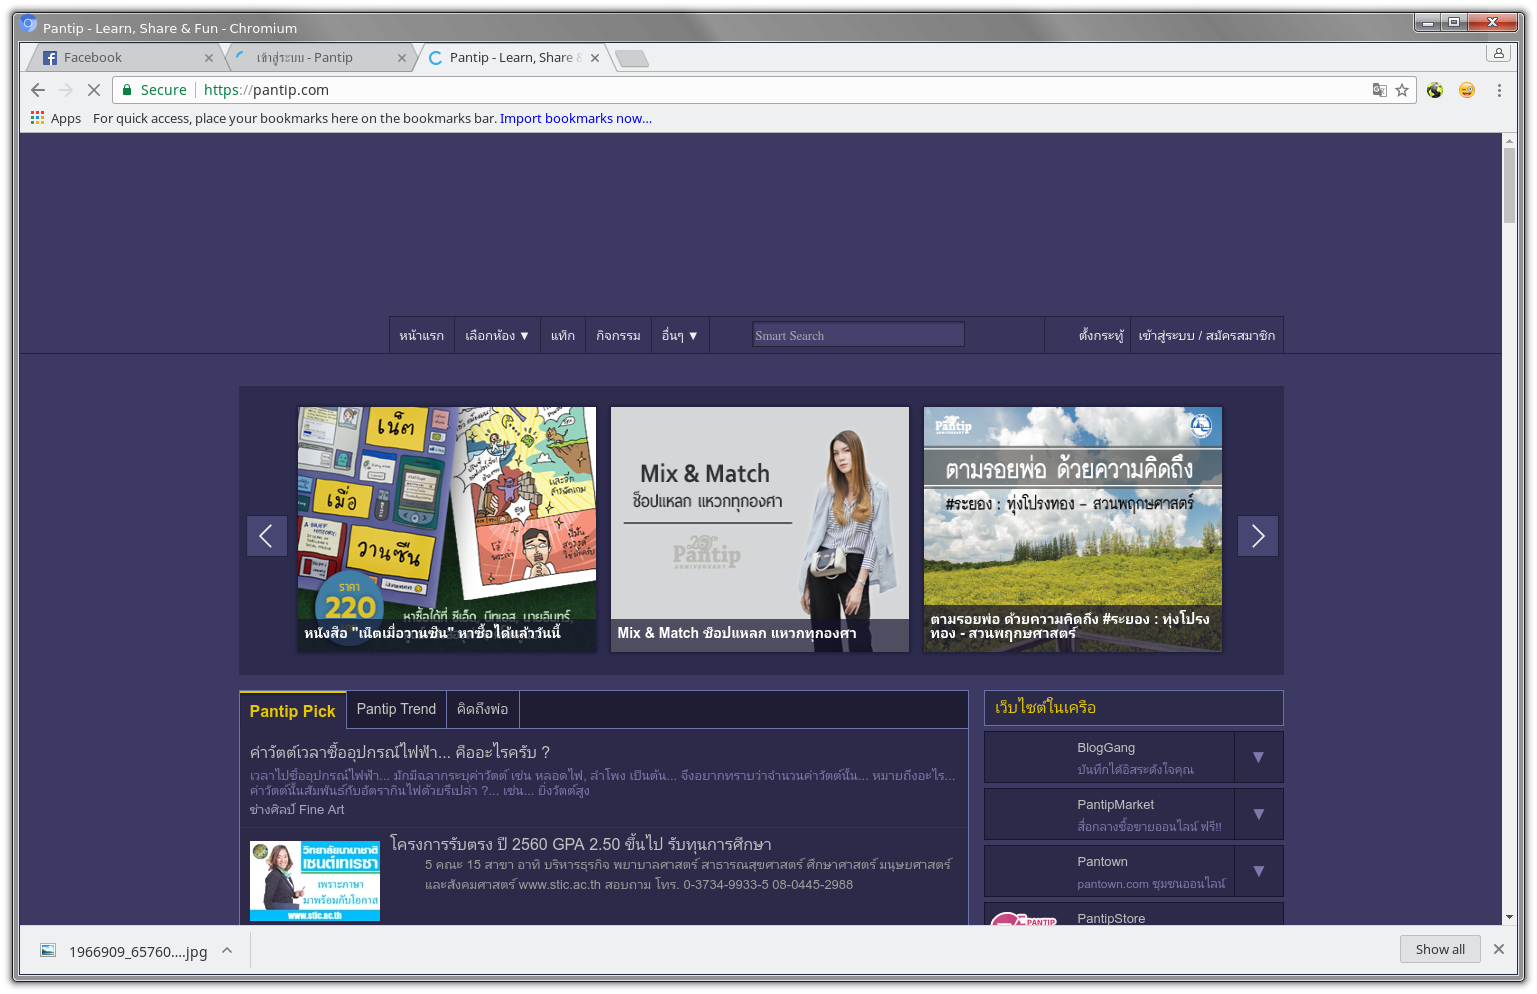Open the ตามรอยพ่อ ด้วยความคิดถึง slide thumbnail
Viewport: 1537px width, 994px height.
[x=1073, y=529]
